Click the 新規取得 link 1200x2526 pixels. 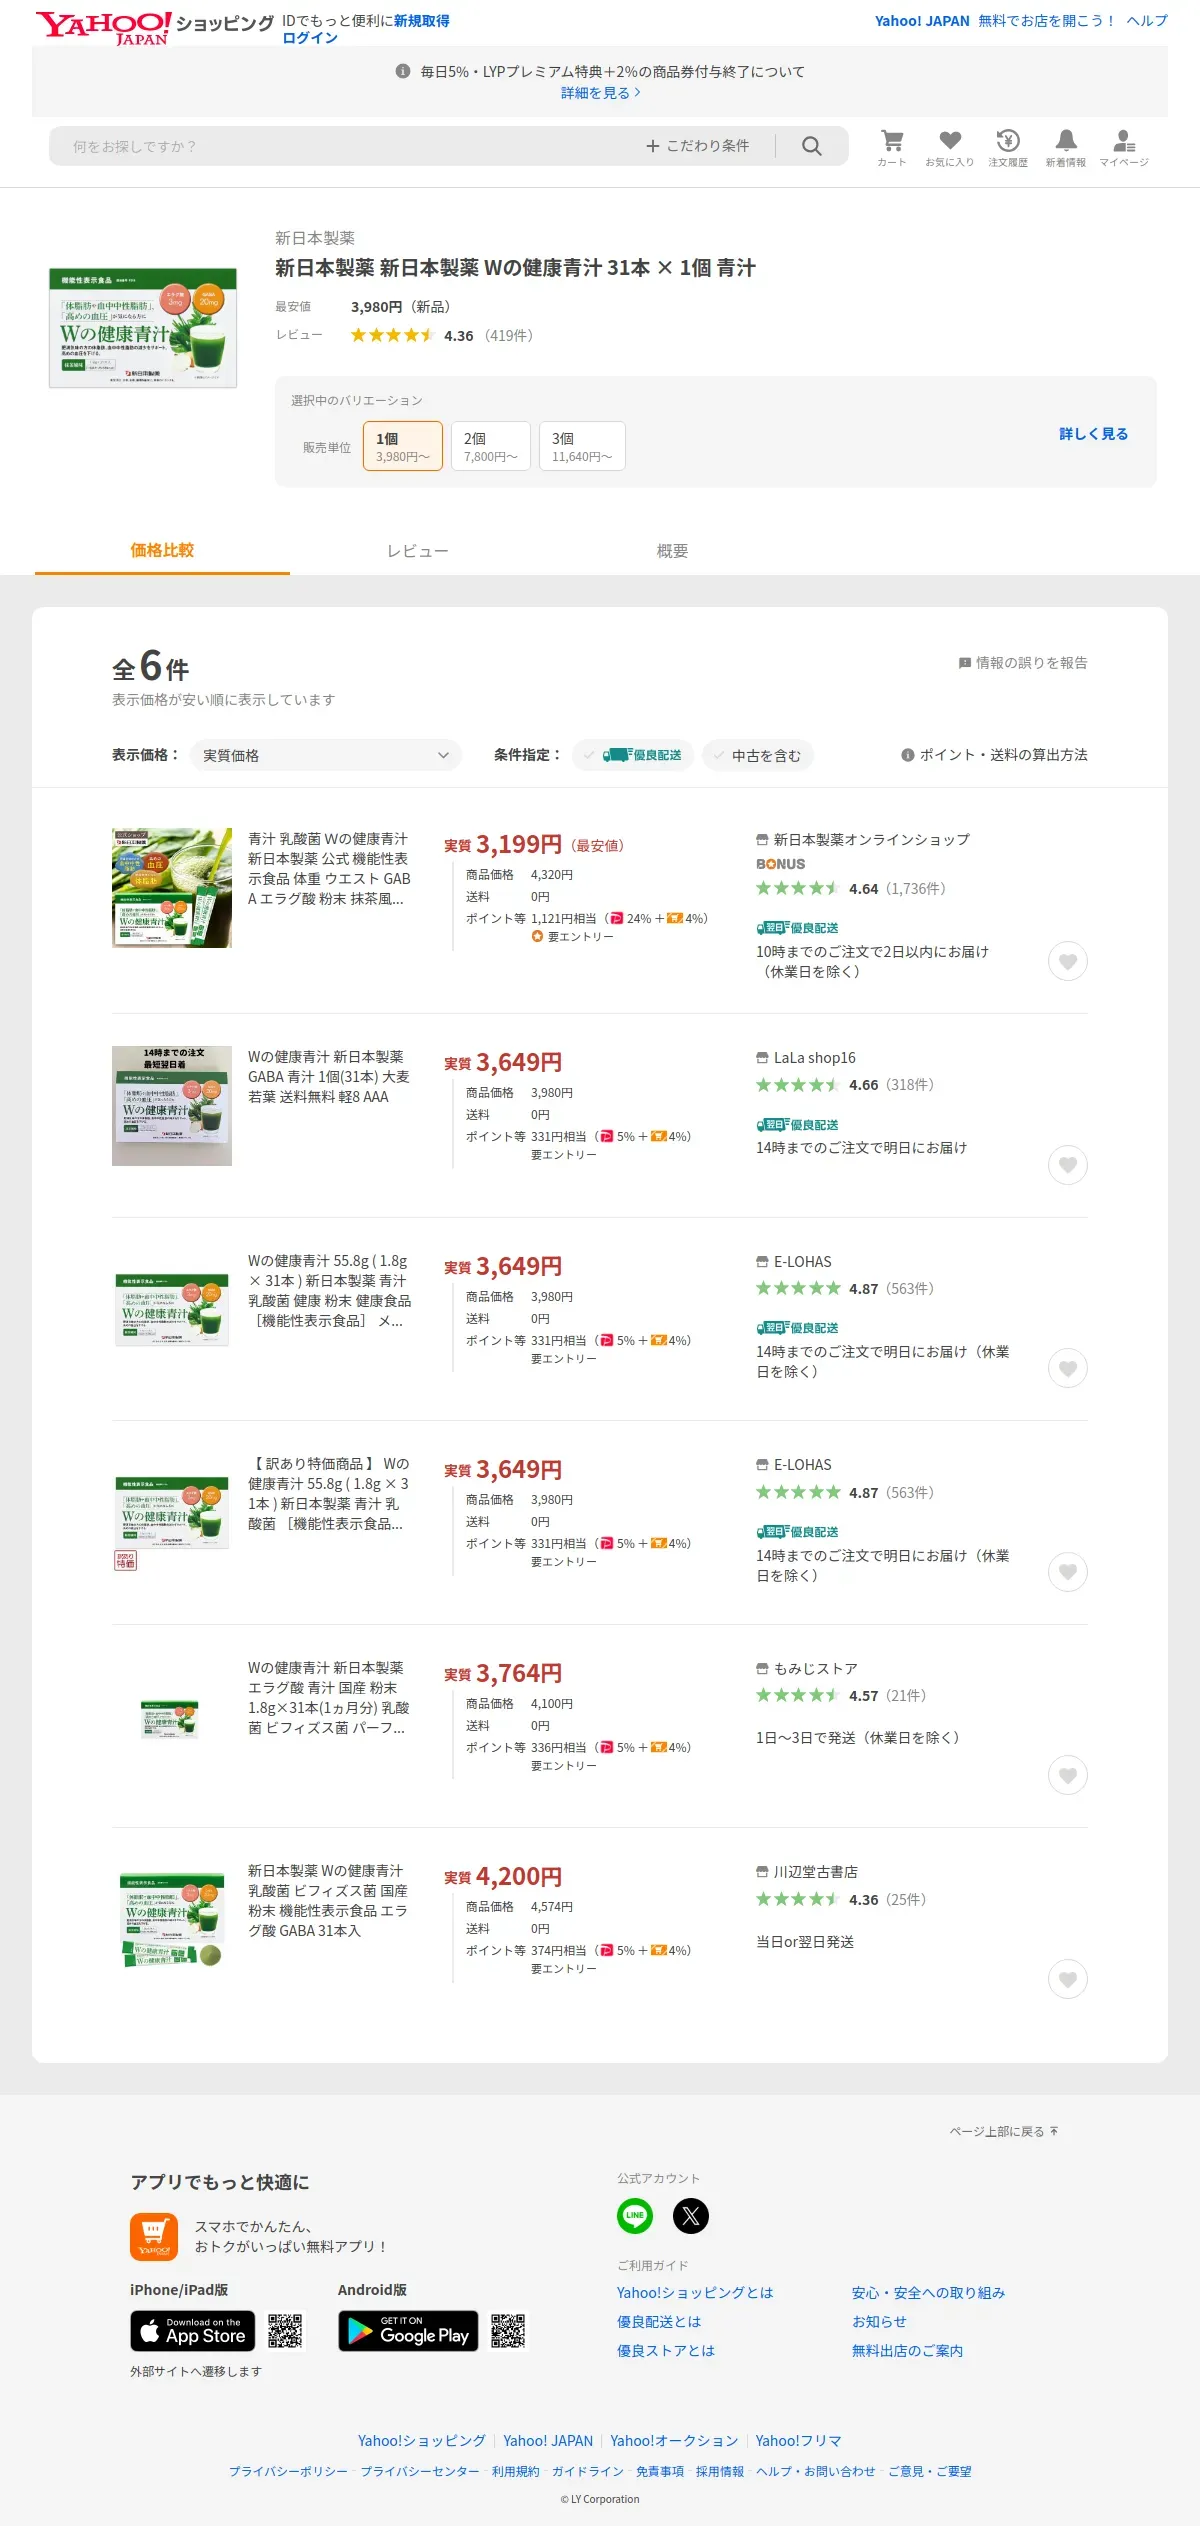coord(421,21)
